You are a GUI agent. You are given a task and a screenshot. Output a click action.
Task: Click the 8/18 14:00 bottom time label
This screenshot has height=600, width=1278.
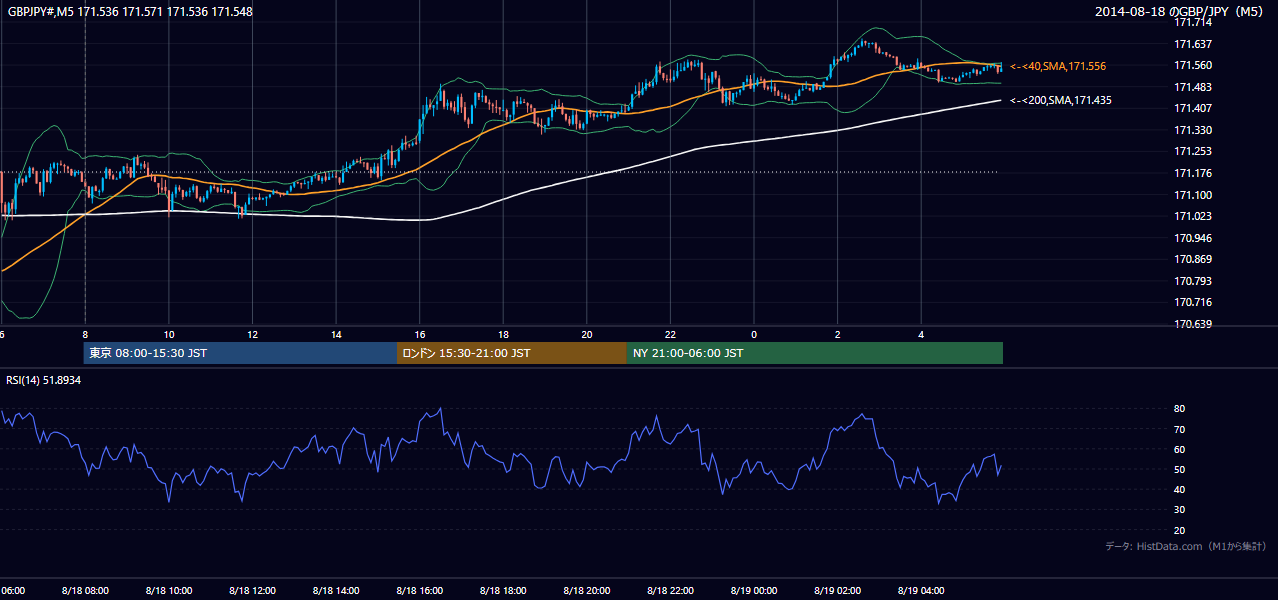336,591
